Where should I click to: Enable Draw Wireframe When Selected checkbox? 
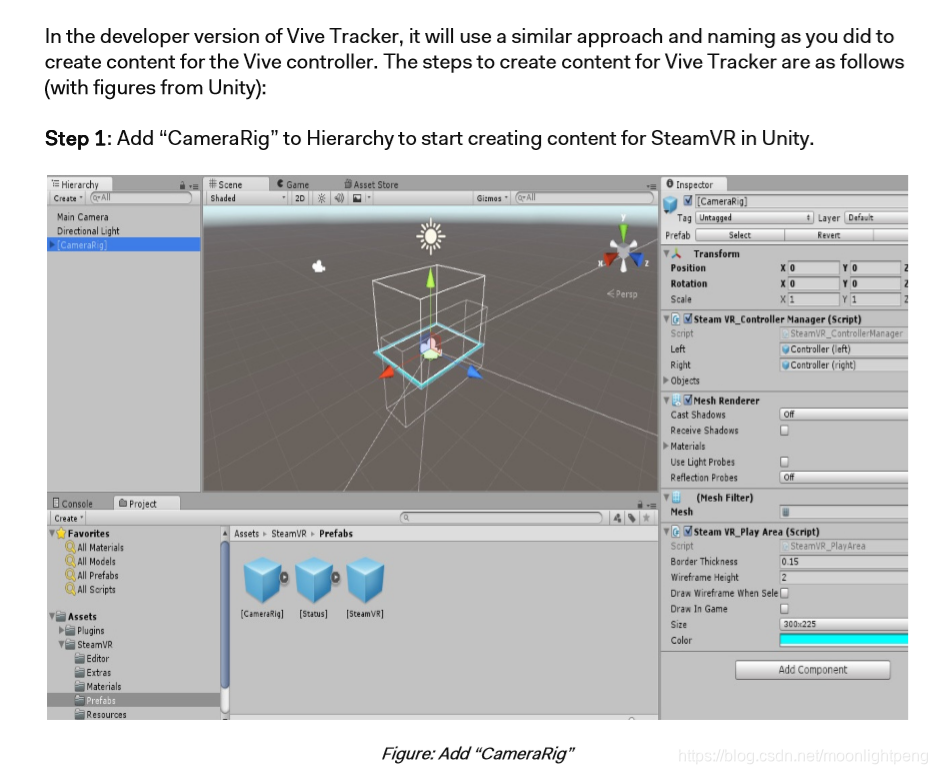tap(785, 593)
